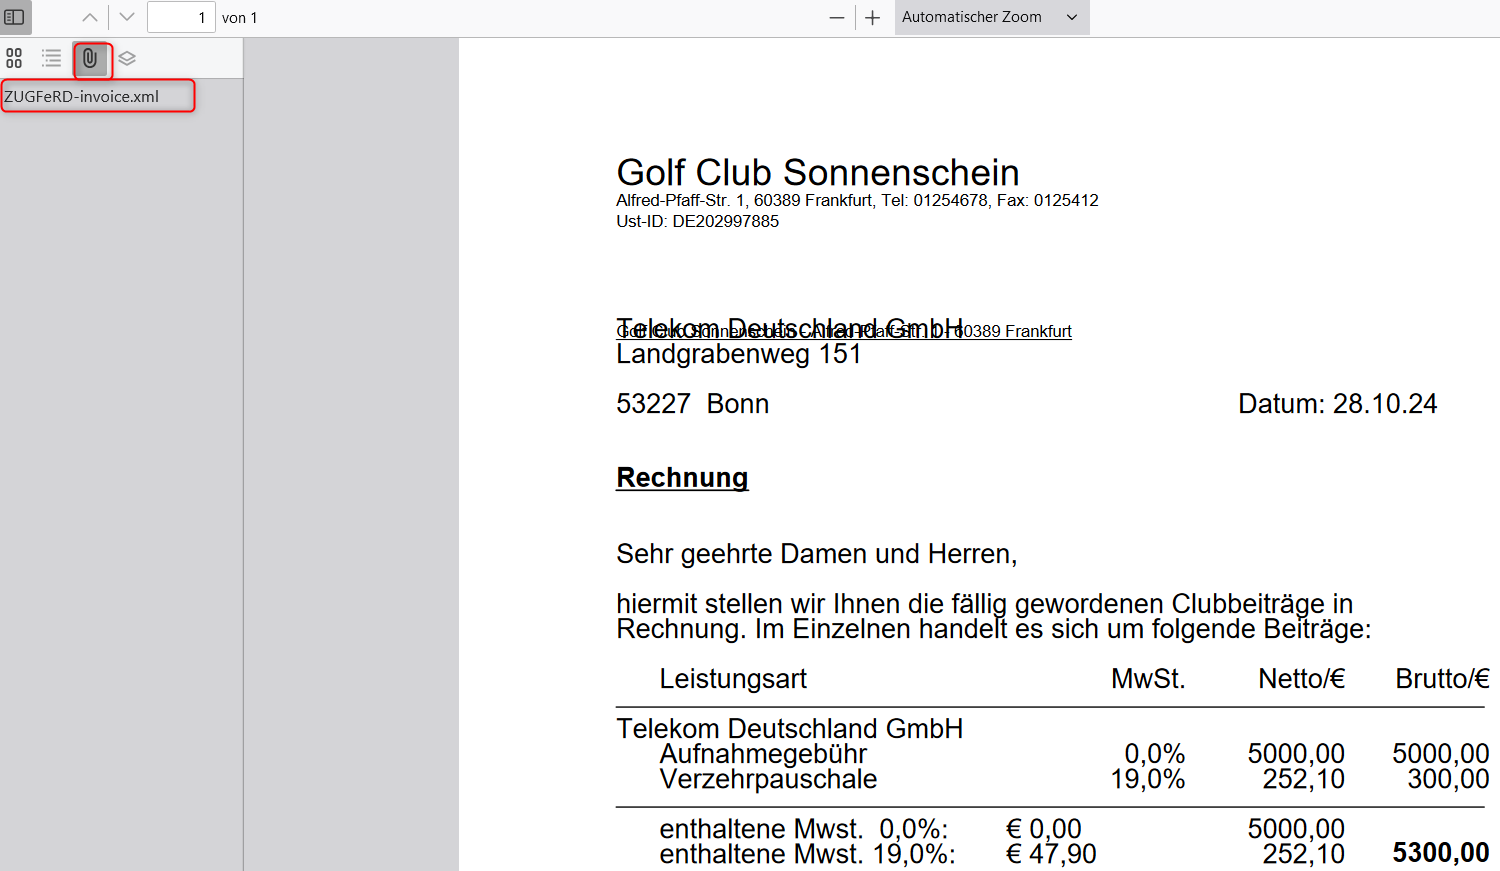Click the '53227 Bonn' line
The height and width of the screenshot is (871, 1500).
tap(693, 404)
